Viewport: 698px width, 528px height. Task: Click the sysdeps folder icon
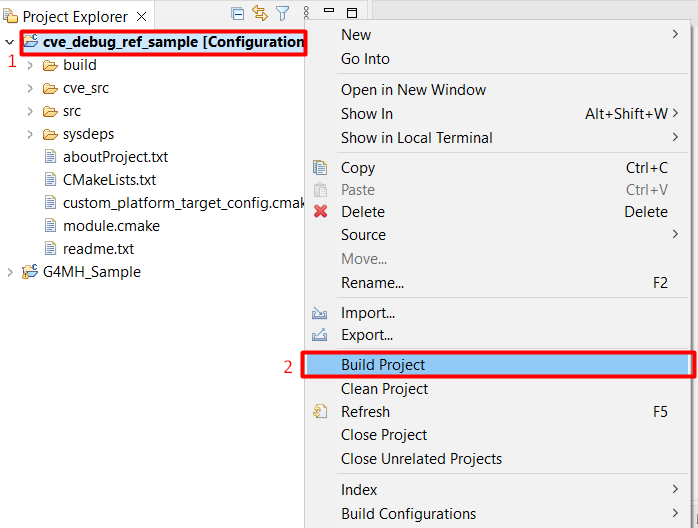[x=50, y=134]
